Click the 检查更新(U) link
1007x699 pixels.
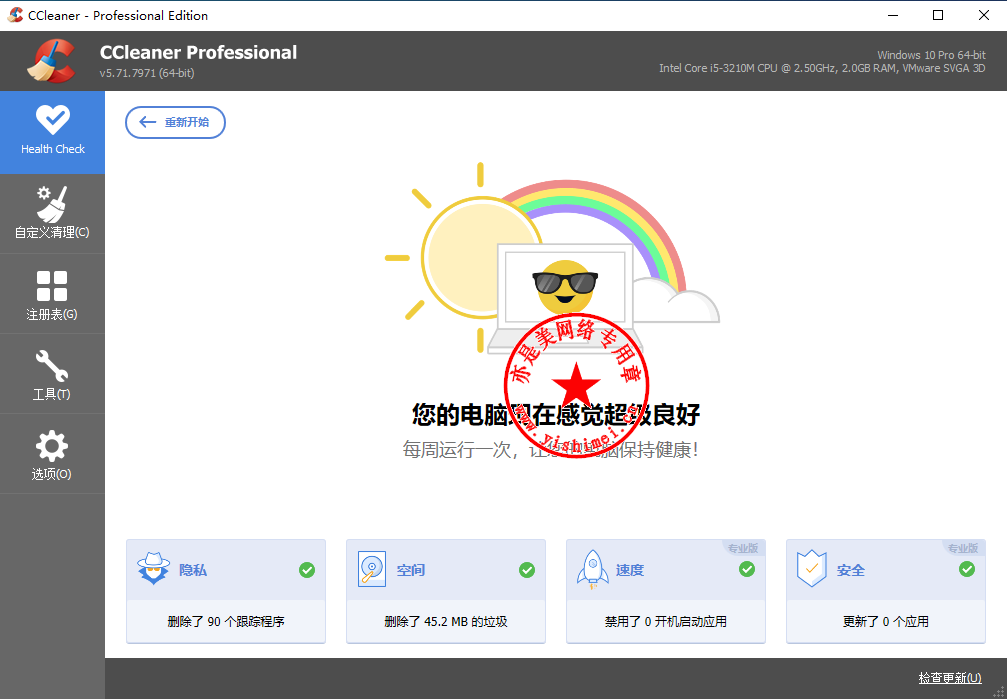950,678
